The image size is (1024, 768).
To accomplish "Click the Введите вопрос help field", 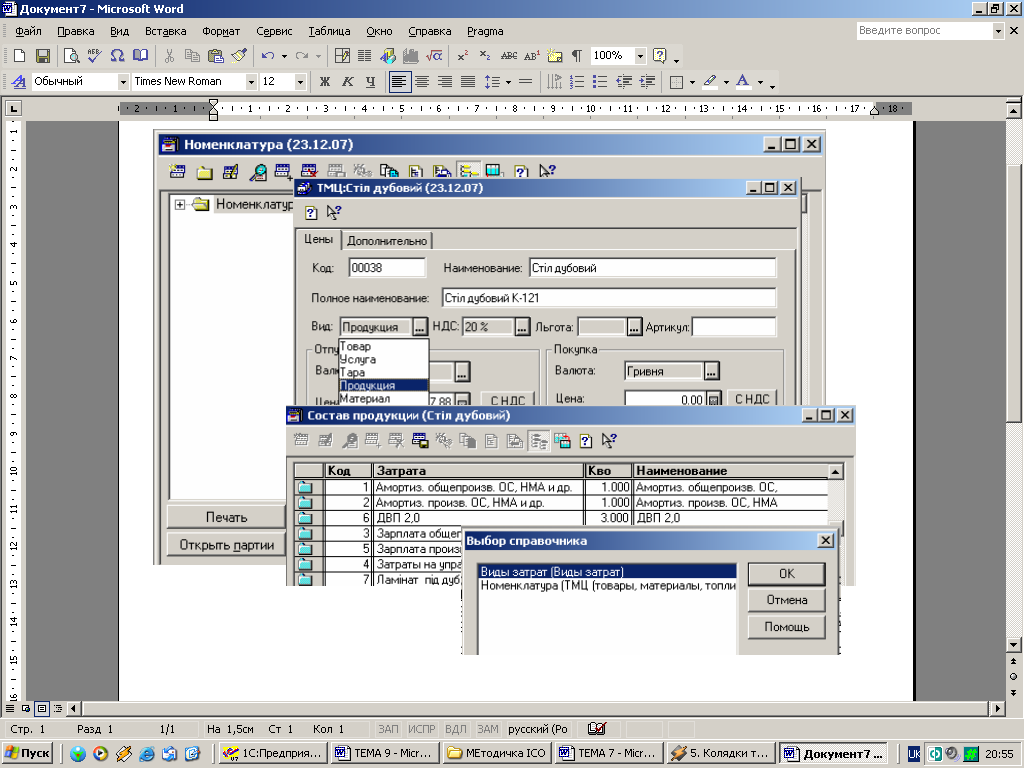I will (x=924, y=30).
